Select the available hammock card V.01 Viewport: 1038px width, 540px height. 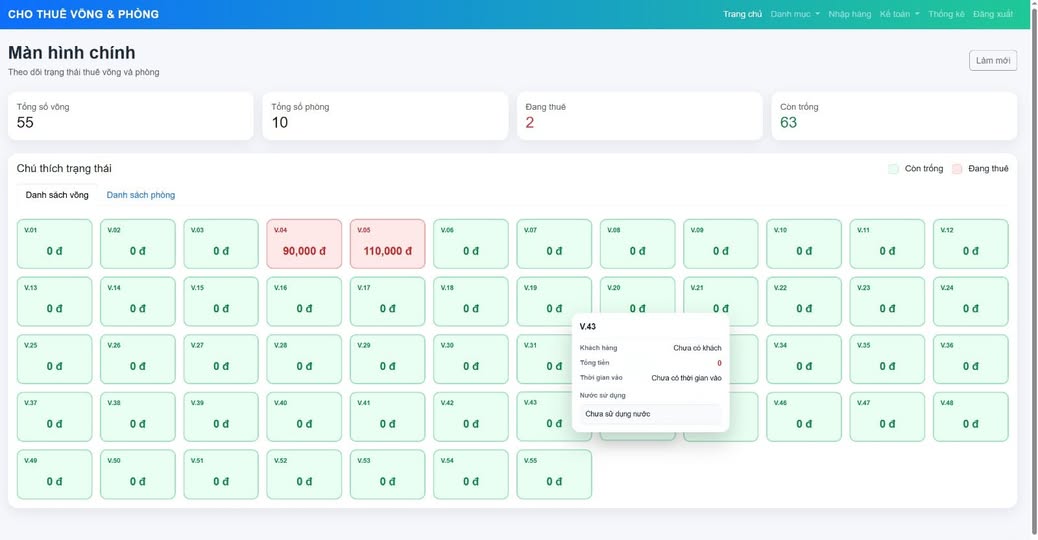tap(54, 244)
